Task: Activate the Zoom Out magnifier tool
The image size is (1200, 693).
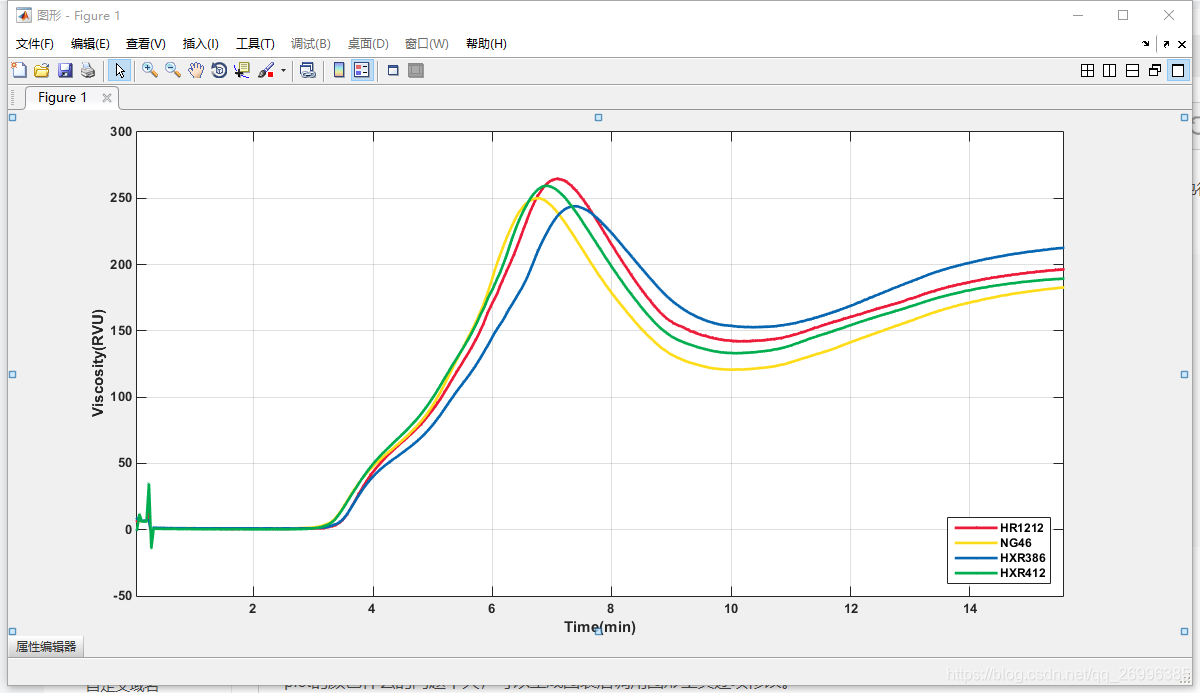Action: (x=173, y=70)
